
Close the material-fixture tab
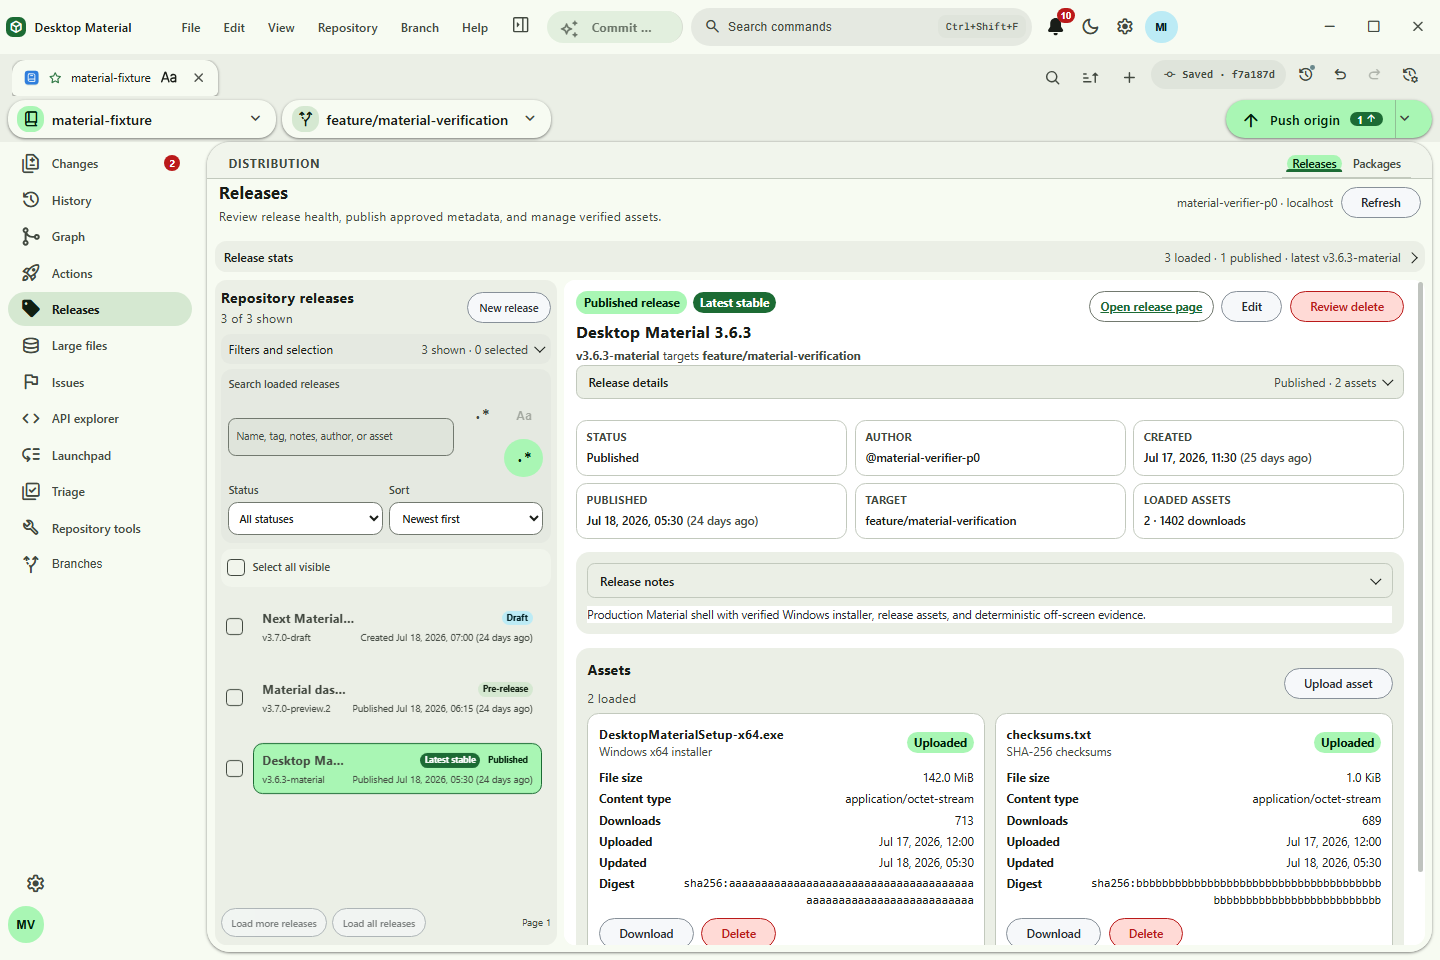pos(199,78)
